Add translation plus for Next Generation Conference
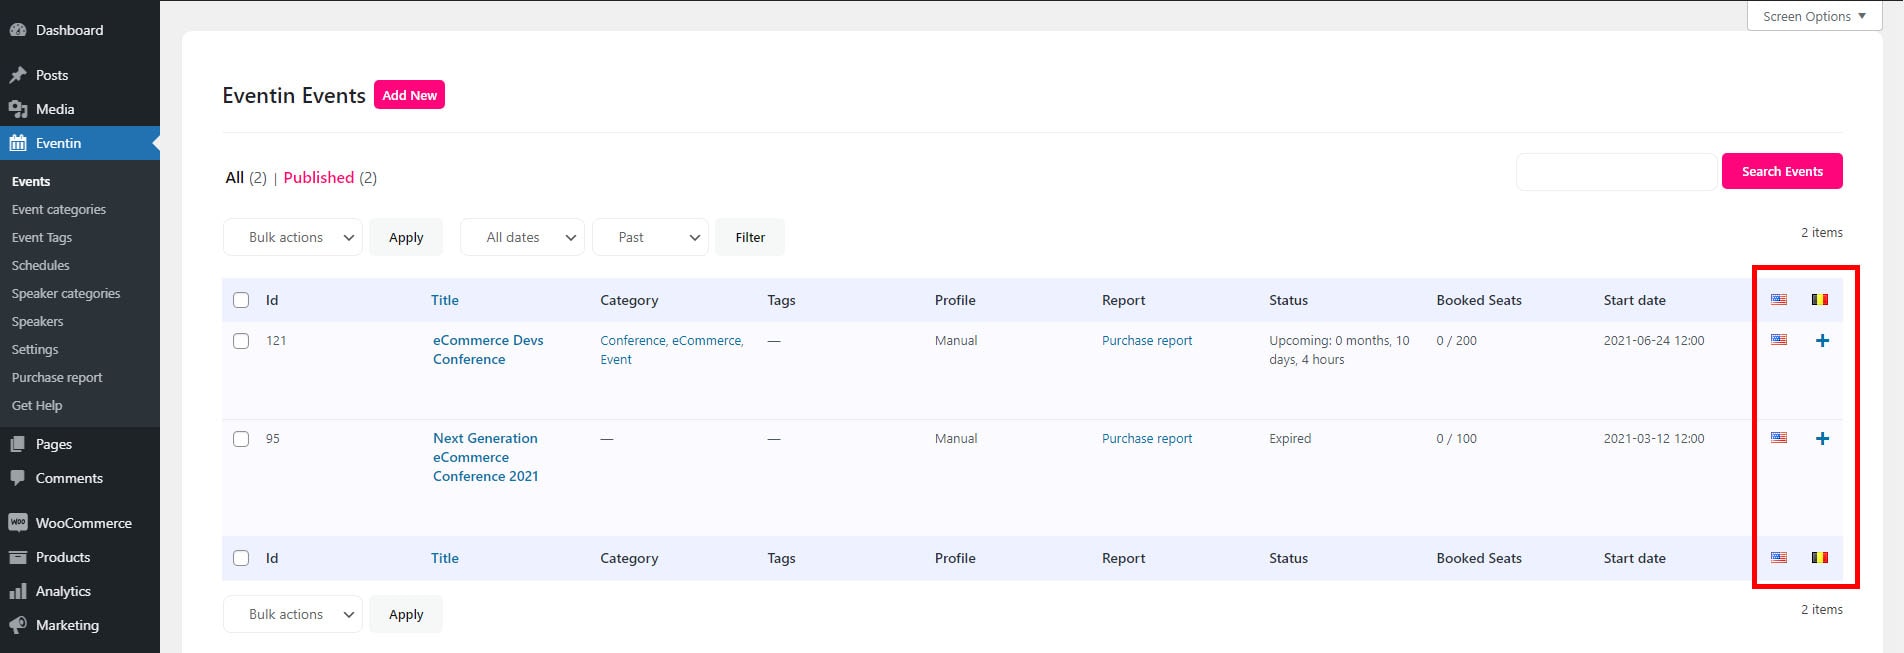The width and height of the screenshot is (1904, 653). [x=1822, y=439]
